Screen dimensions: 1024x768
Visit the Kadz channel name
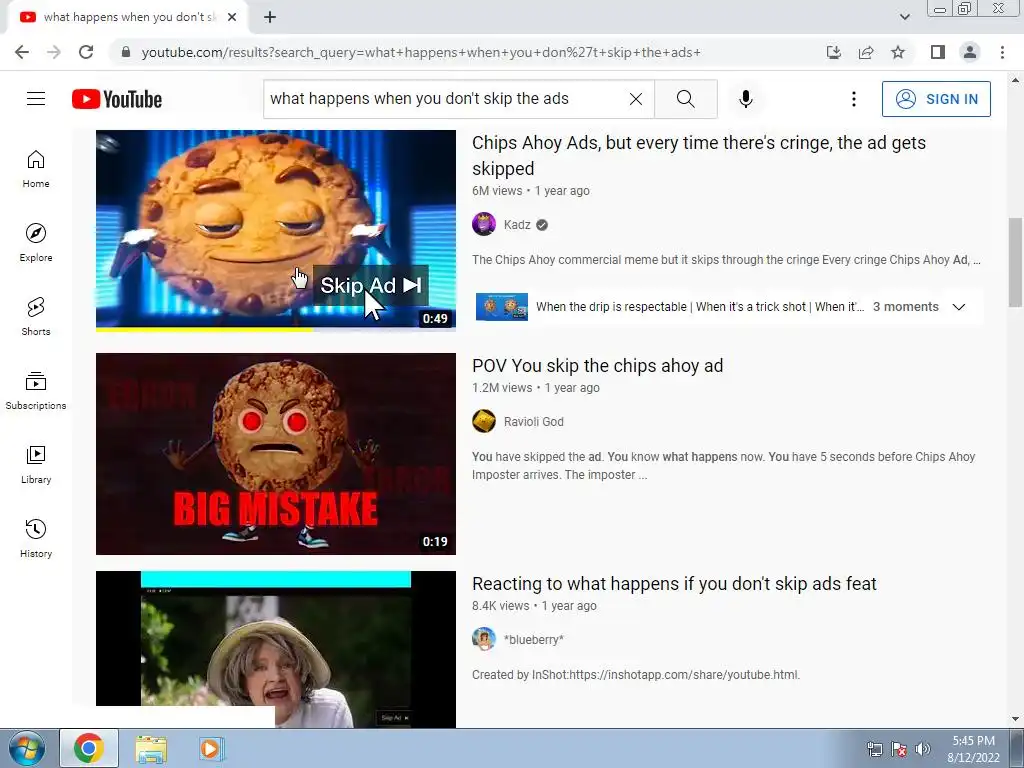click(517, 225)
